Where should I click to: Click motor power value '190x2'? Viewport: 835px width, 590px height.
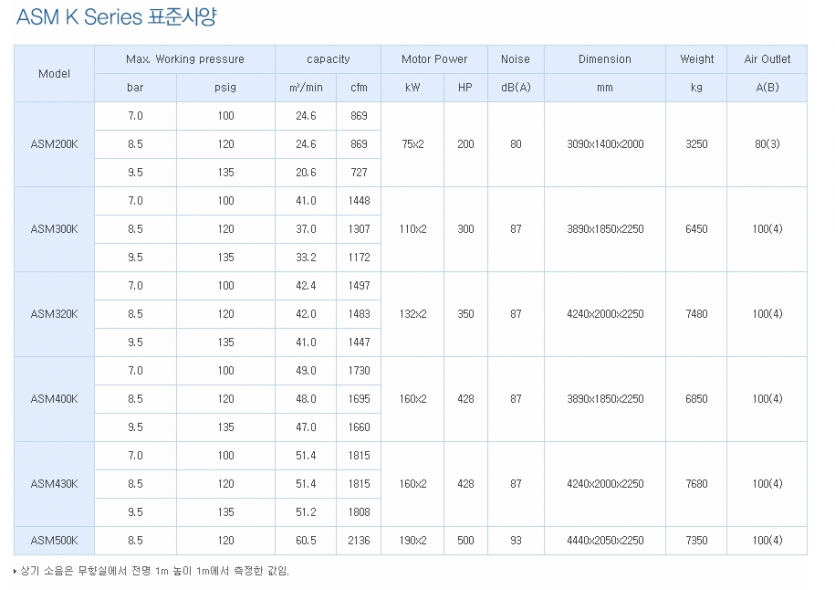(x=413, y=540)
